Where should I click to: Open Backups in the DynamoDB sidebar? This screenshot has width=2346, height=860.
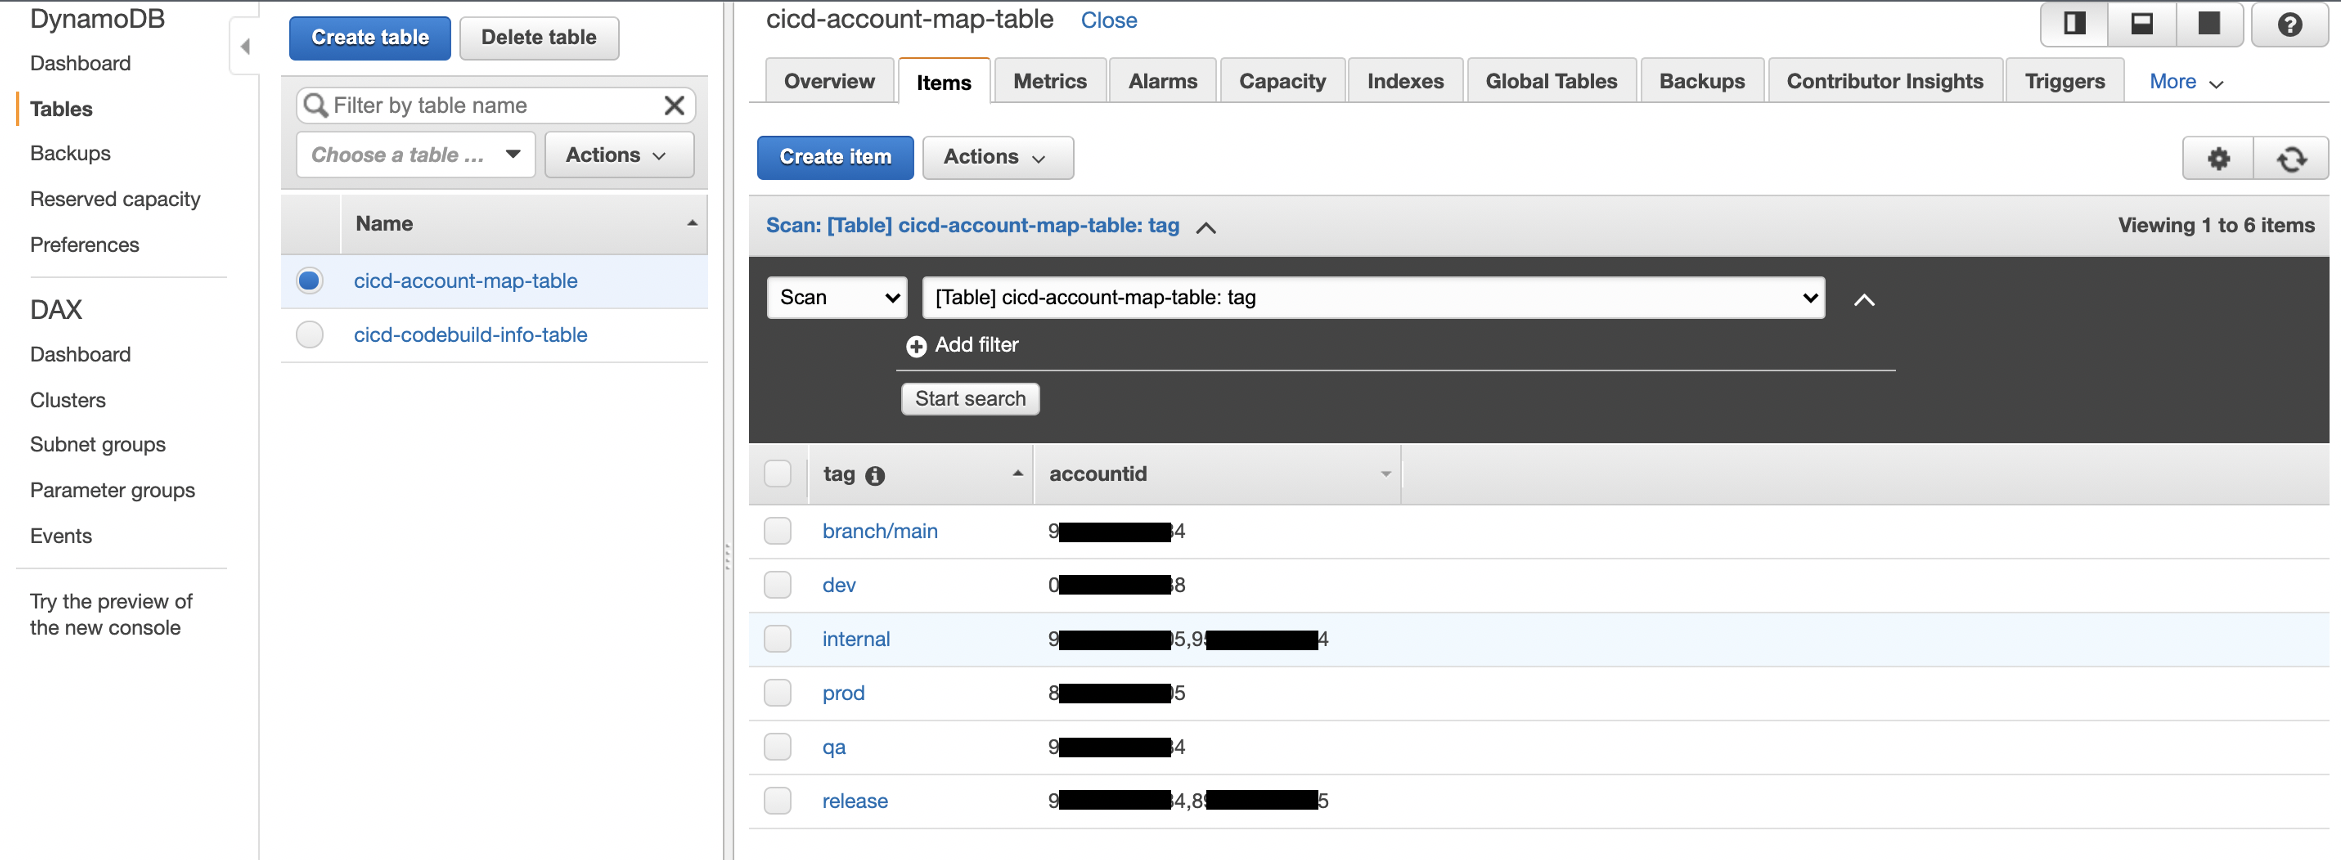[70, 153]
